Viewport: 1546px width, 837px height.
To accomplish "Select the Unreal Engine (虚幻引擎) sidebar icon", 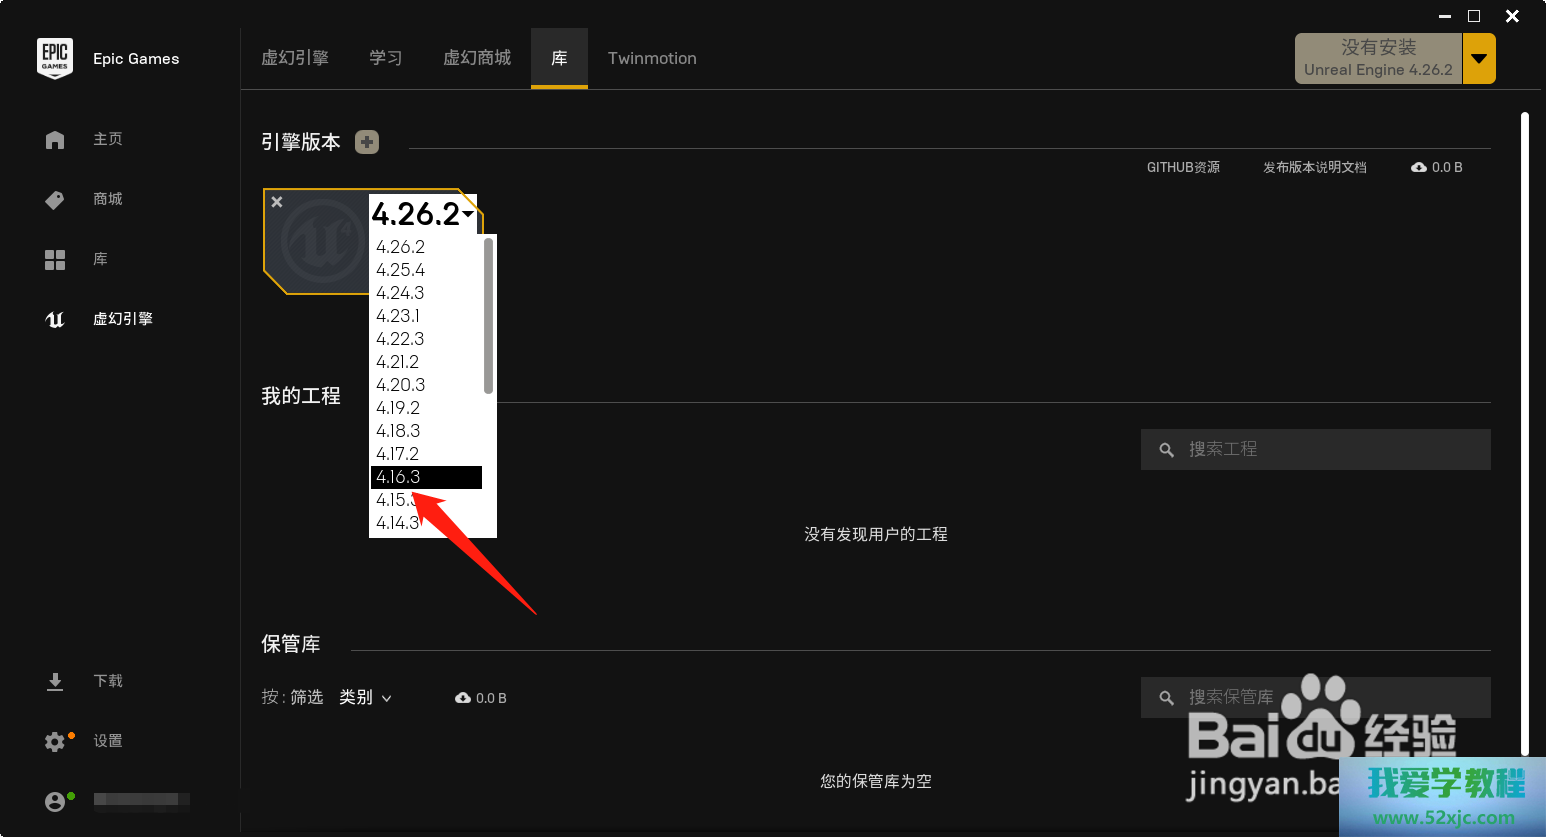I will (x=55, y=320).
